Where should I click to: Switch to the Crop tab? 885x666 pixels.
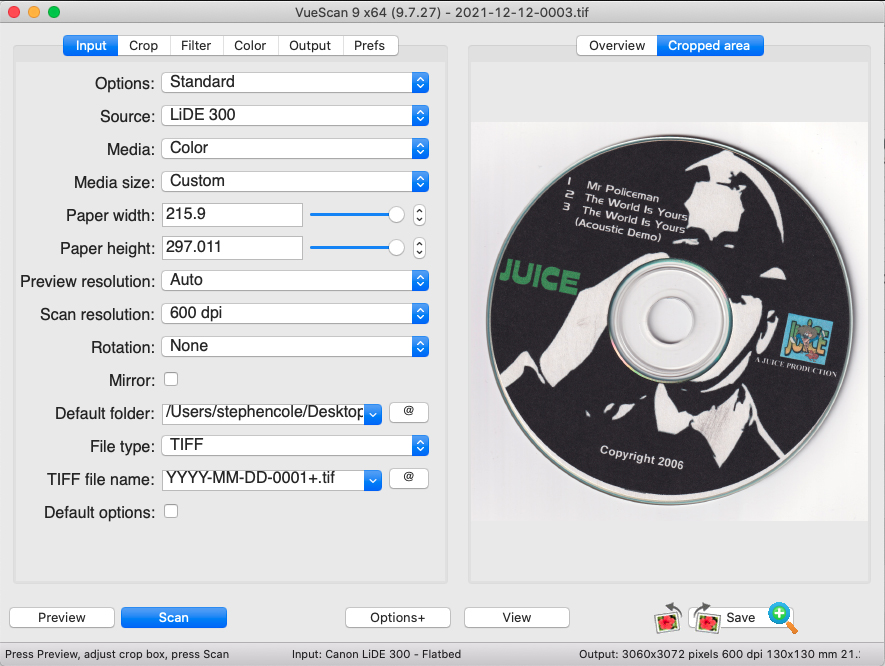point(143,46)
